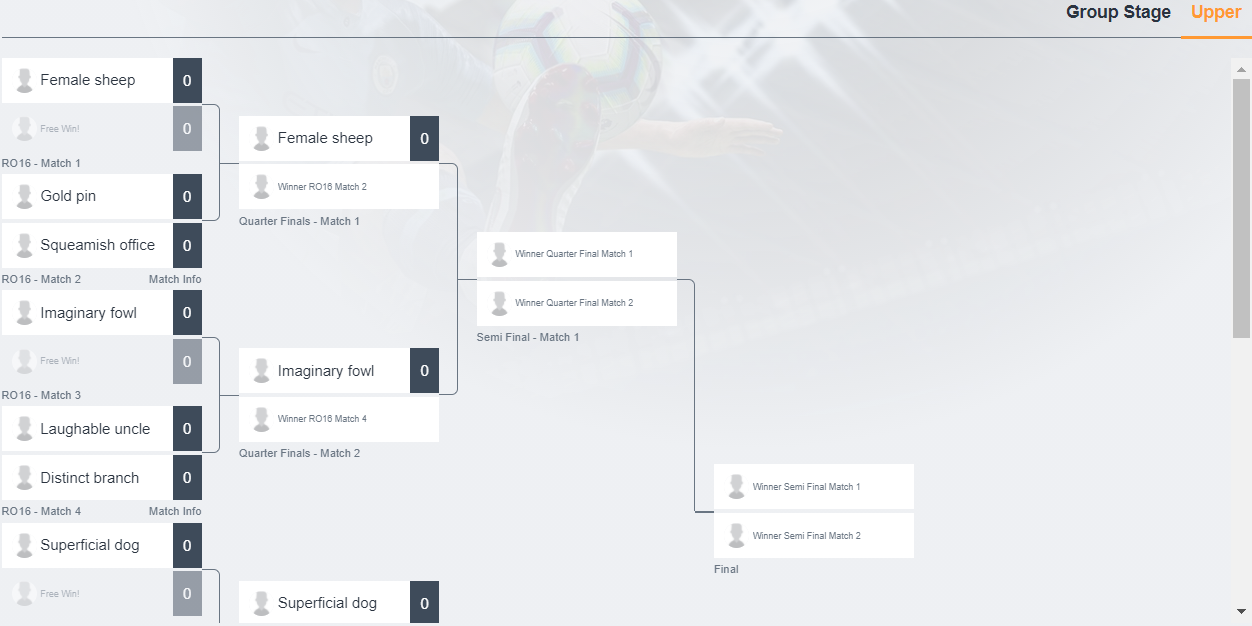Viewport: 1252px width, 626px height.
Task: Select the Upper bracket tab
Action: click(x=1215, y=13)
